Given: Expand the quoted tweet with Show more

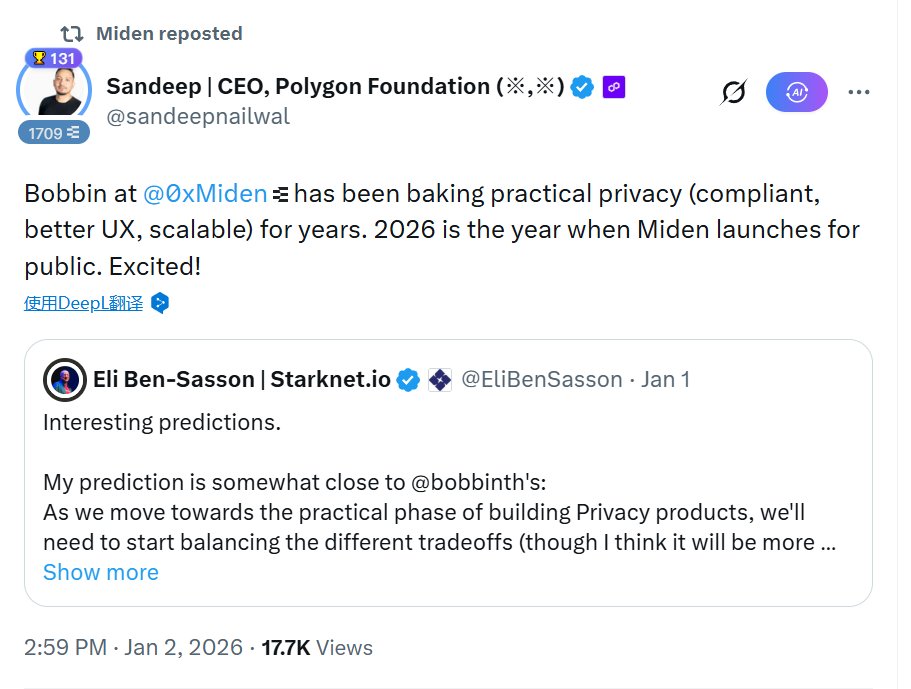Looking at the screenshot, I should tap(101, 572).
